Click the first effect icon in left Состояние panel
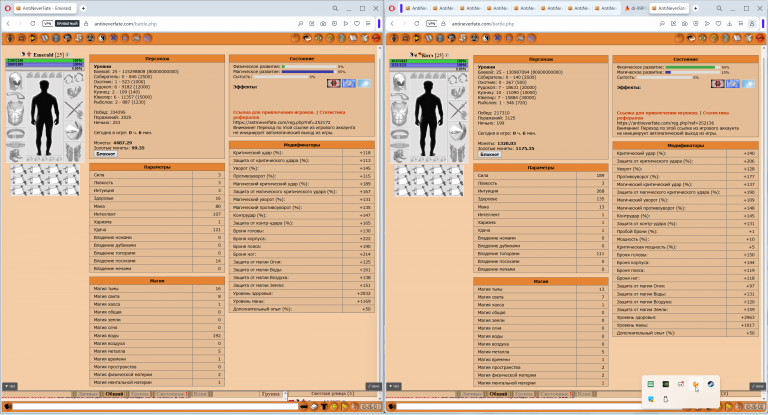The image size is (768, 415). tap(334, 83)
